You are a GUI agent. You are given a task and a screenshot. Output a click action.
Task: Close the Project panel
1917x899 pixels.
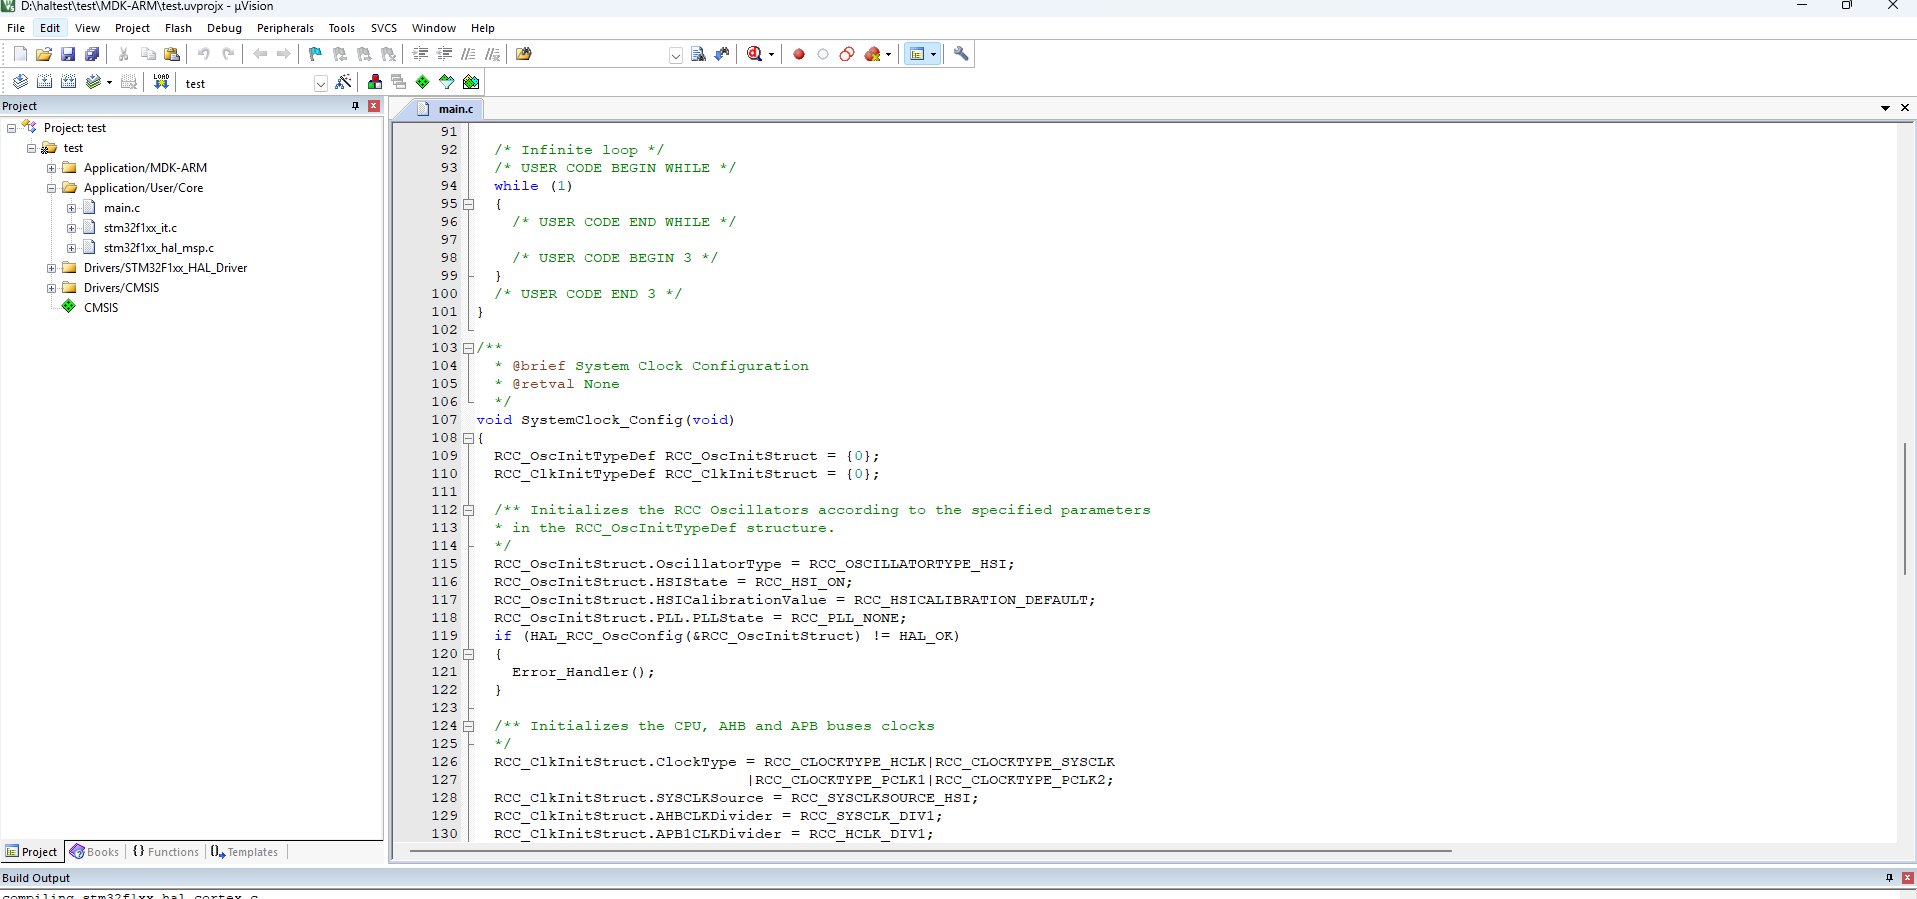(374, 106)
